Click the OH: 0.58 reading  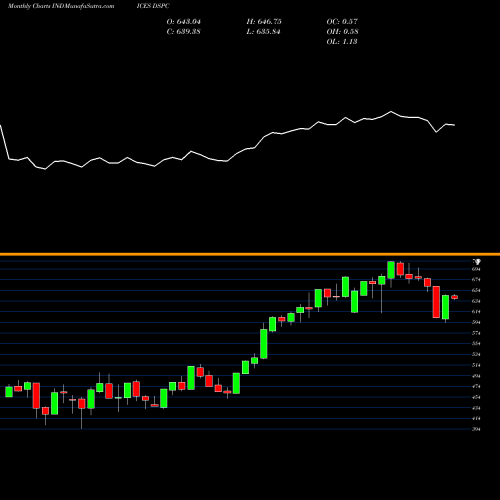click(342, 32)
